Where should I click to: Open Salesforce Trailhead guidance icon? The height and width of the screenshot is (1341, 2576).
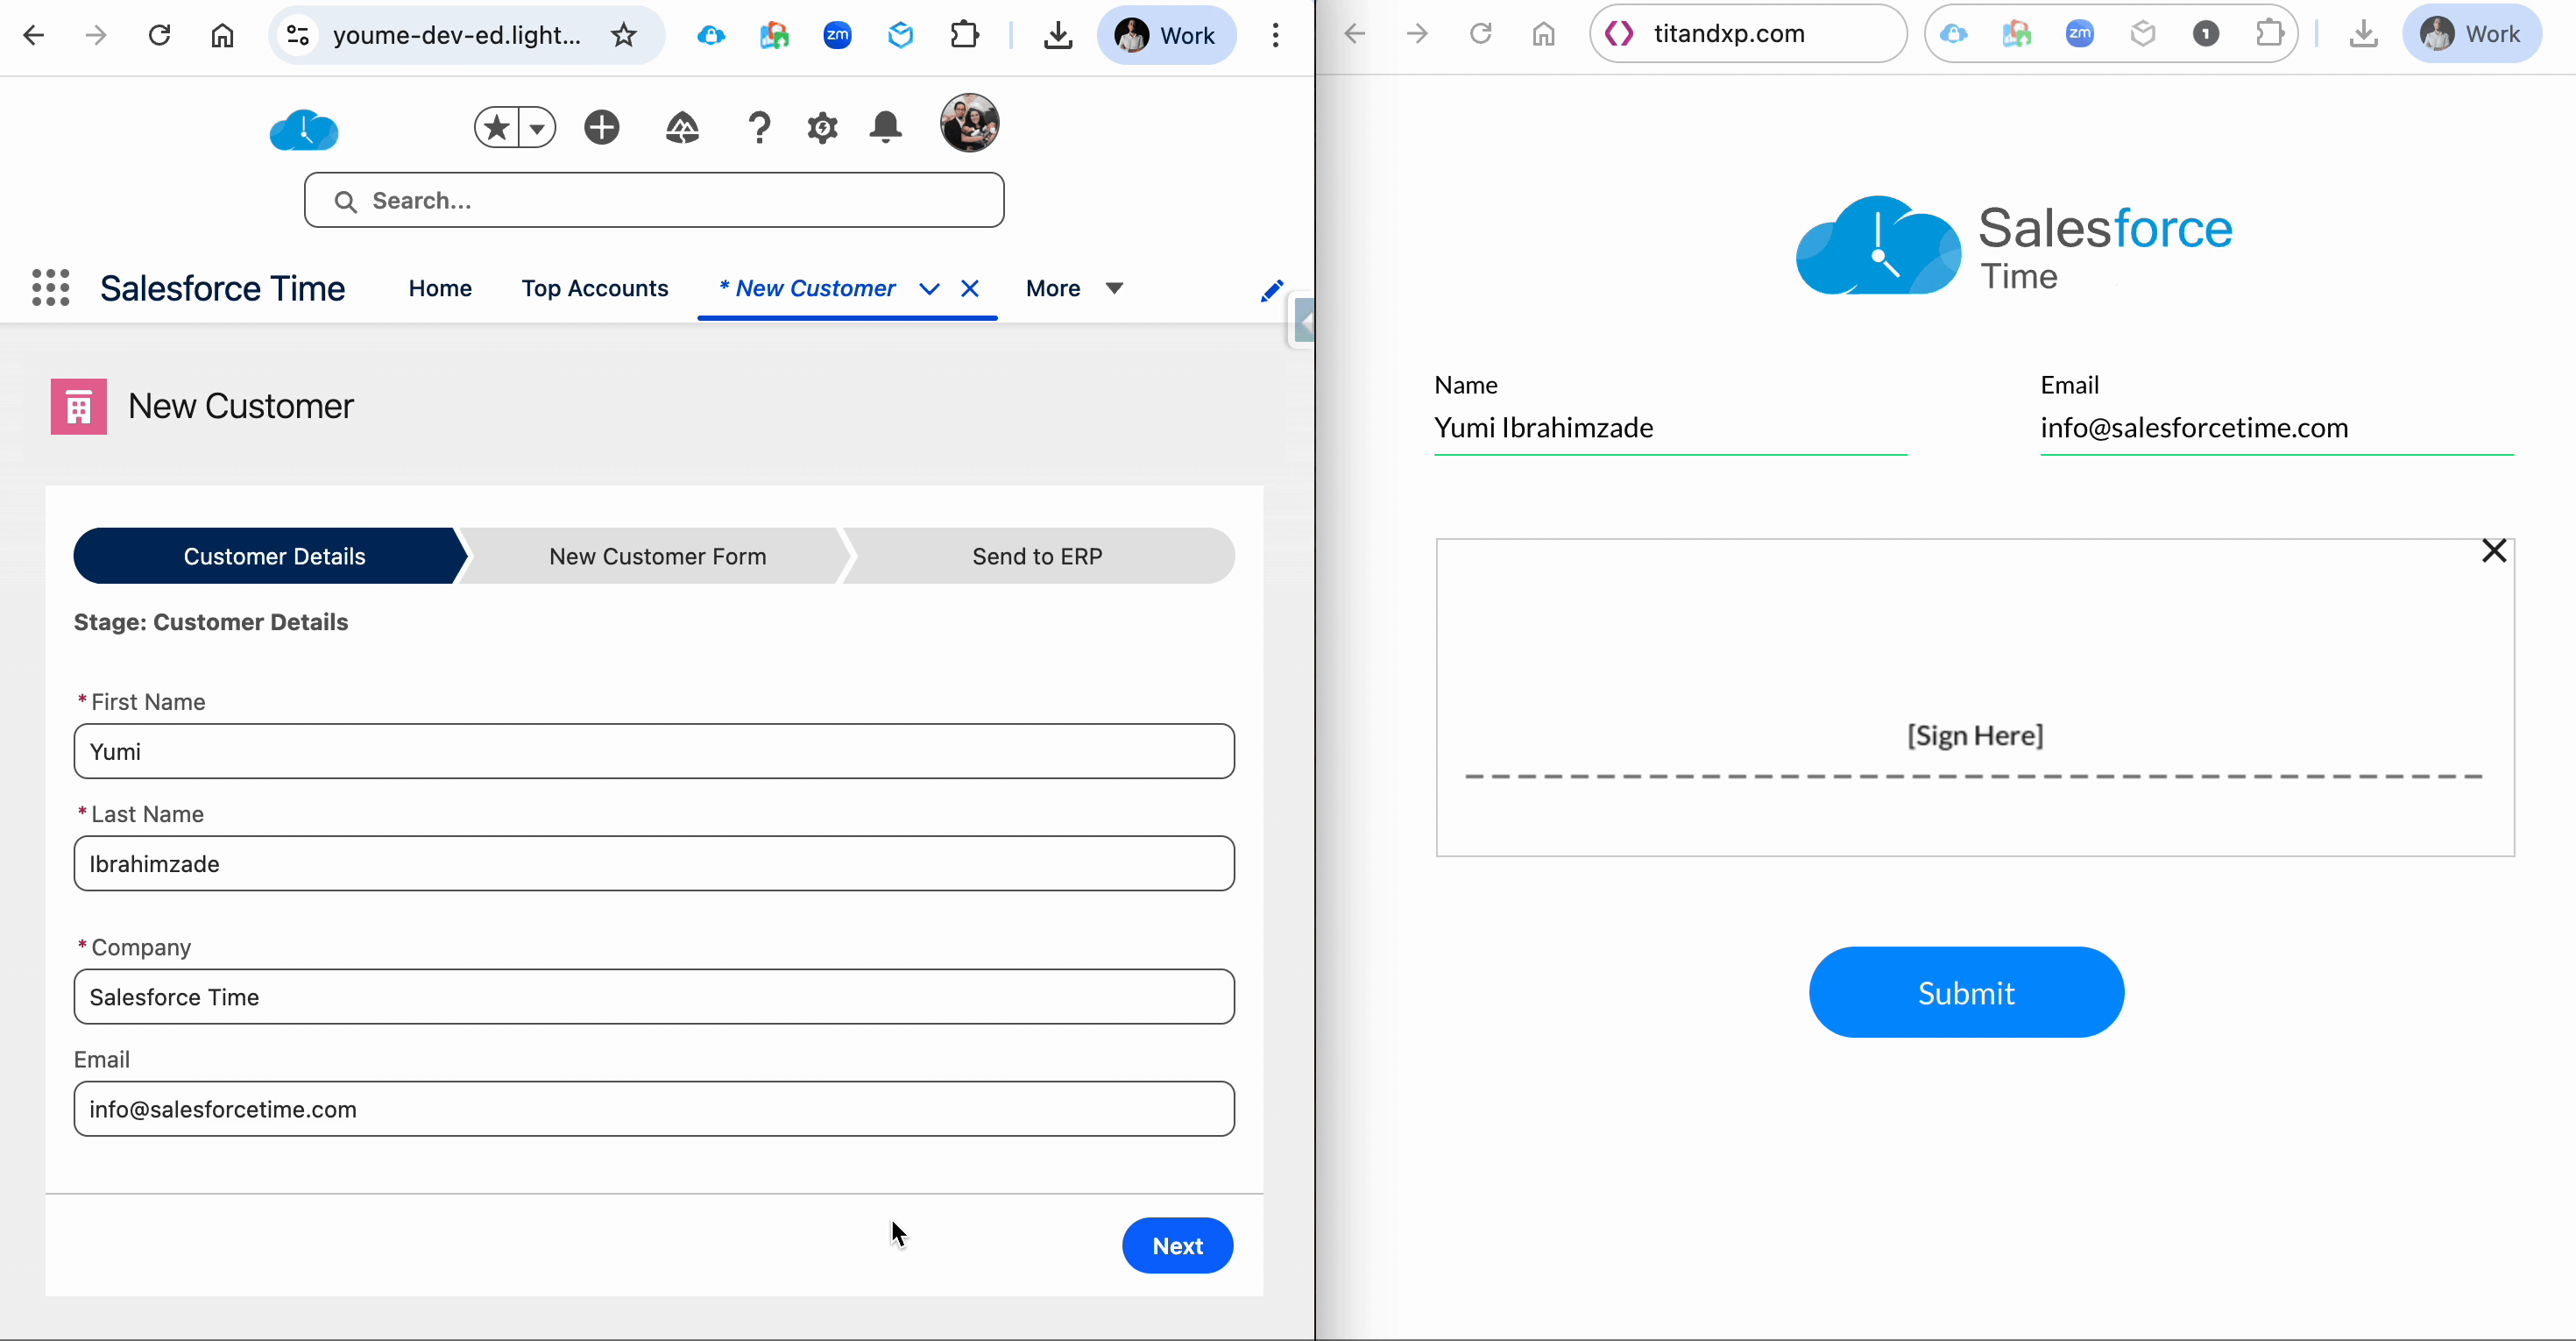point(682,127)
